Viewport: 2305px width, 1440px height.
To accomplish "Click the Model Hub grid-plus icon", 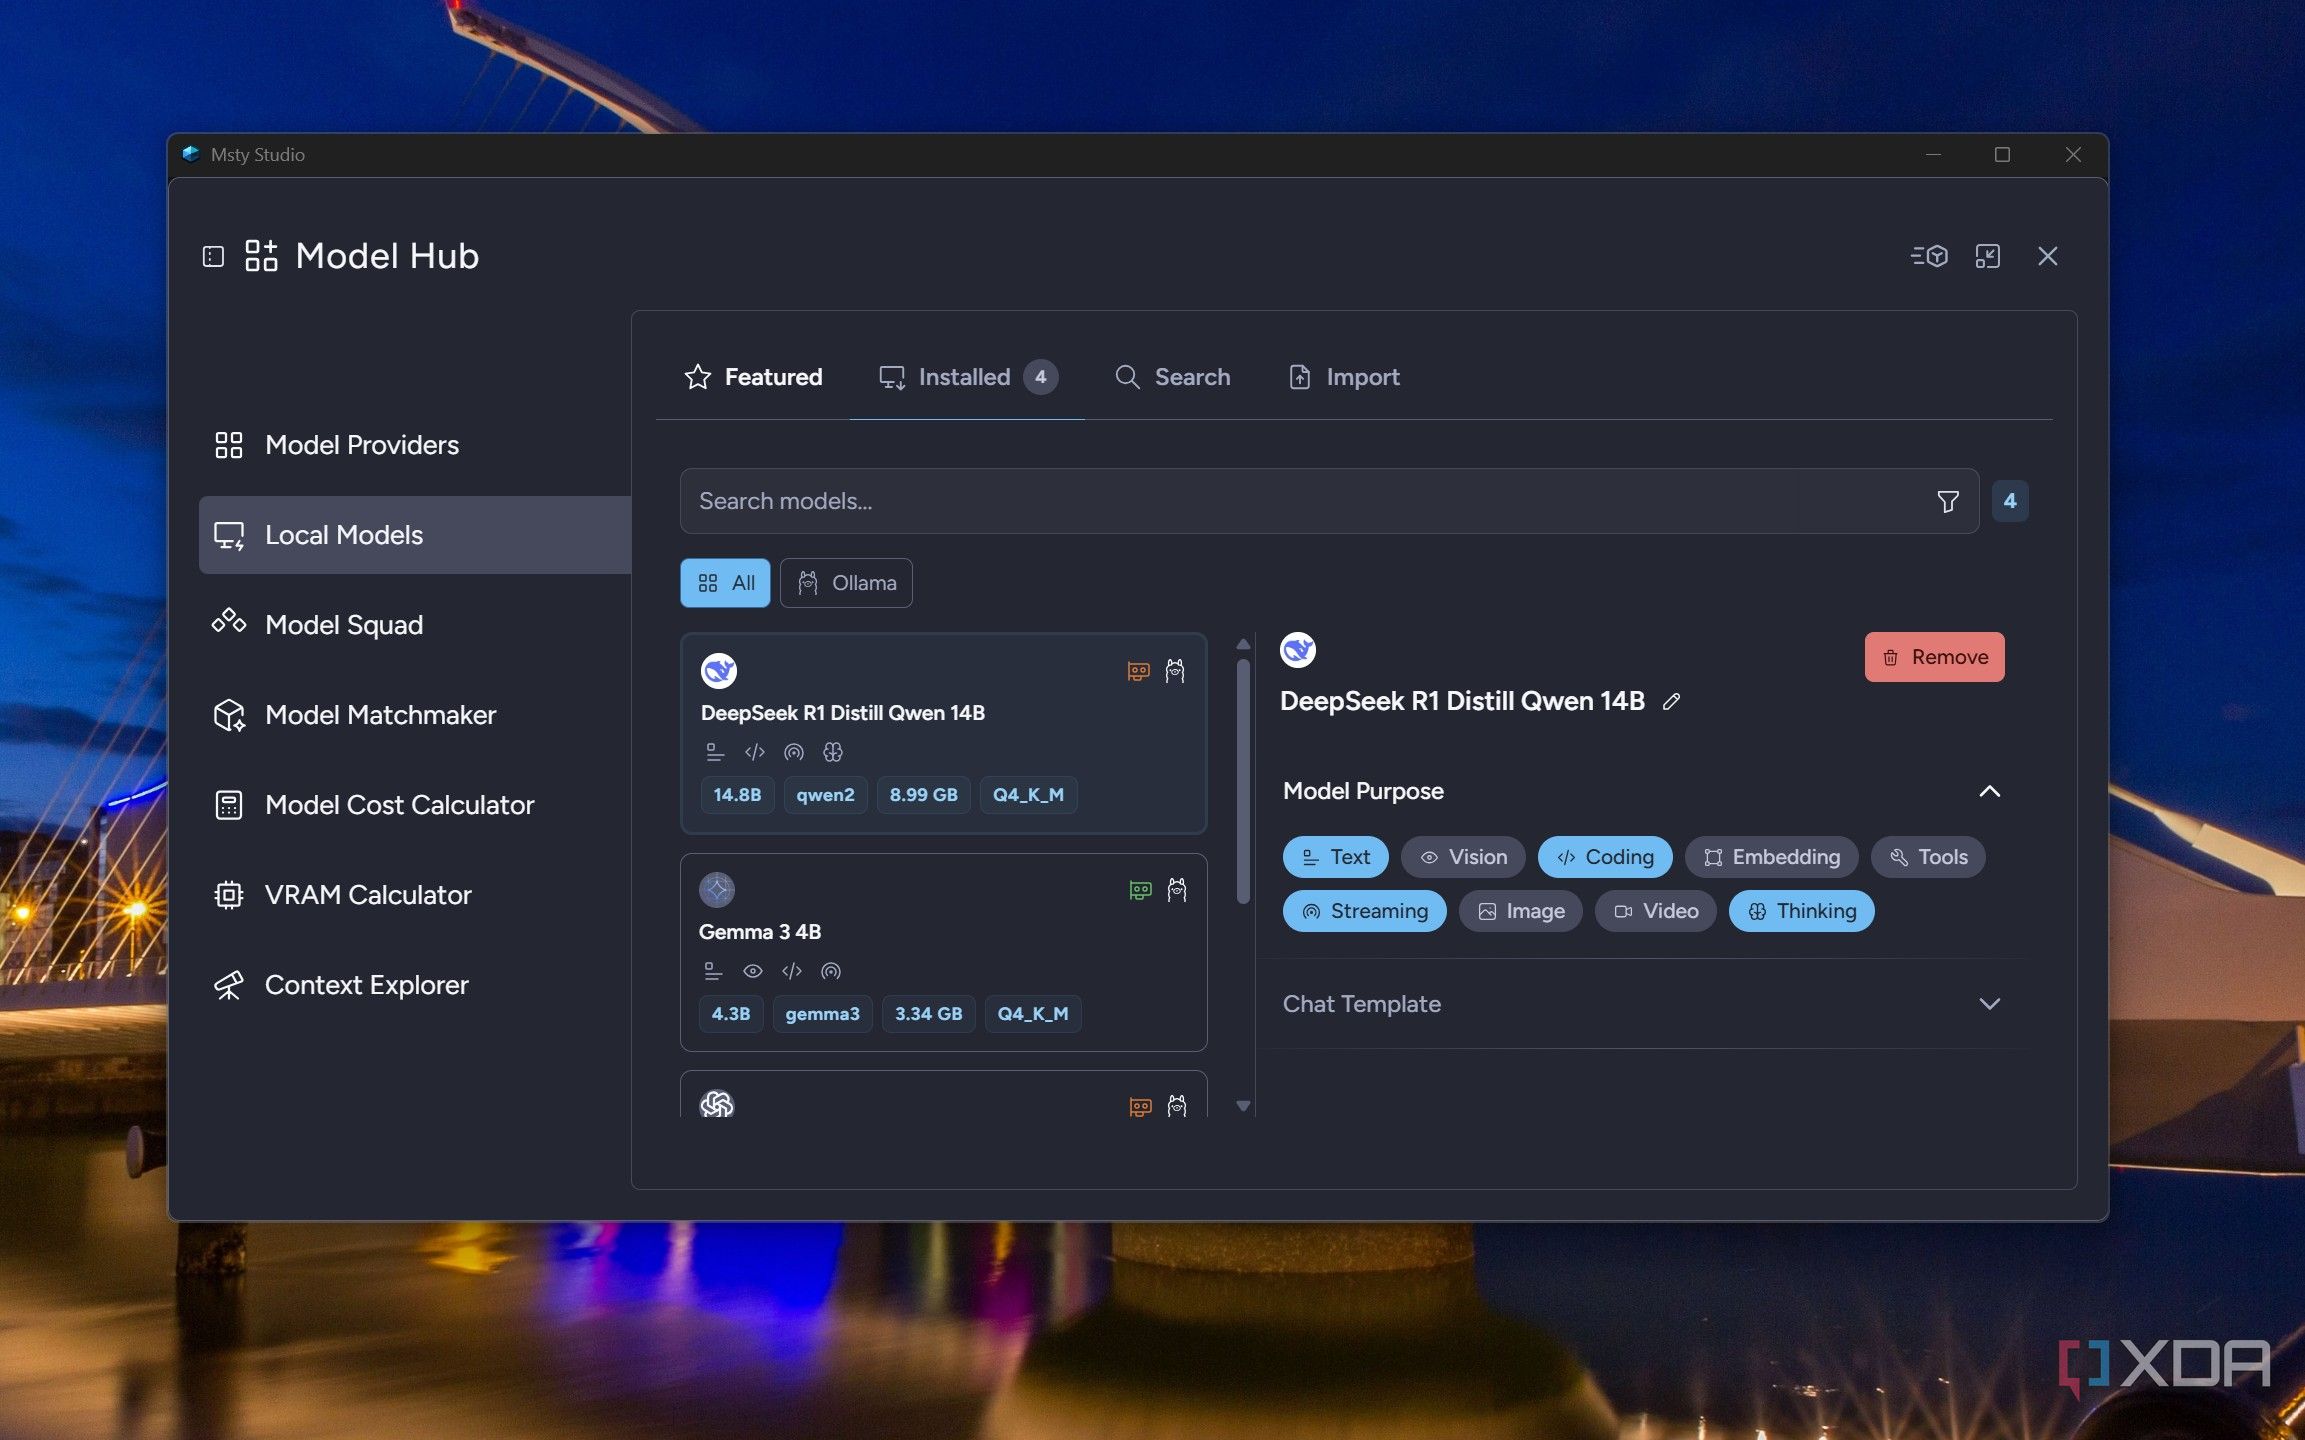I will click(x=261, y=256).
